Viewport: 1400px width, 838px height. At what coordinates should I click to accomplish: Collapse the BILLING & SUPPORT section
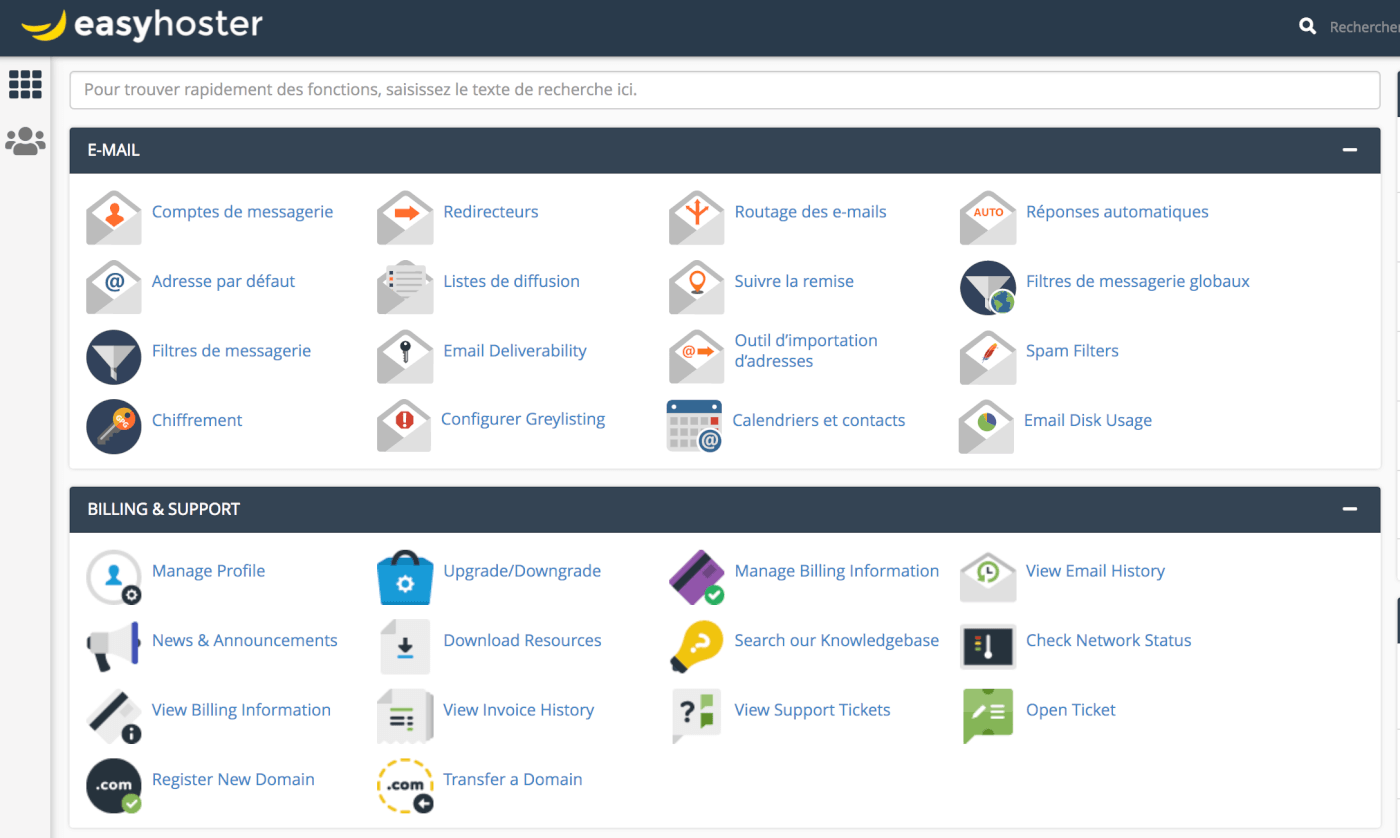point(1350,509)
